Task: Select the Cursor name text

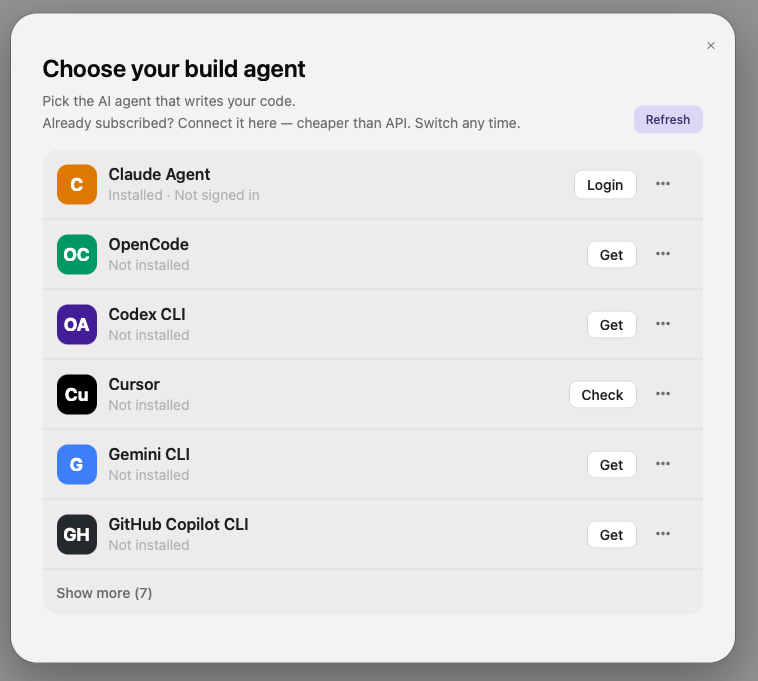Action: [134, 384]
